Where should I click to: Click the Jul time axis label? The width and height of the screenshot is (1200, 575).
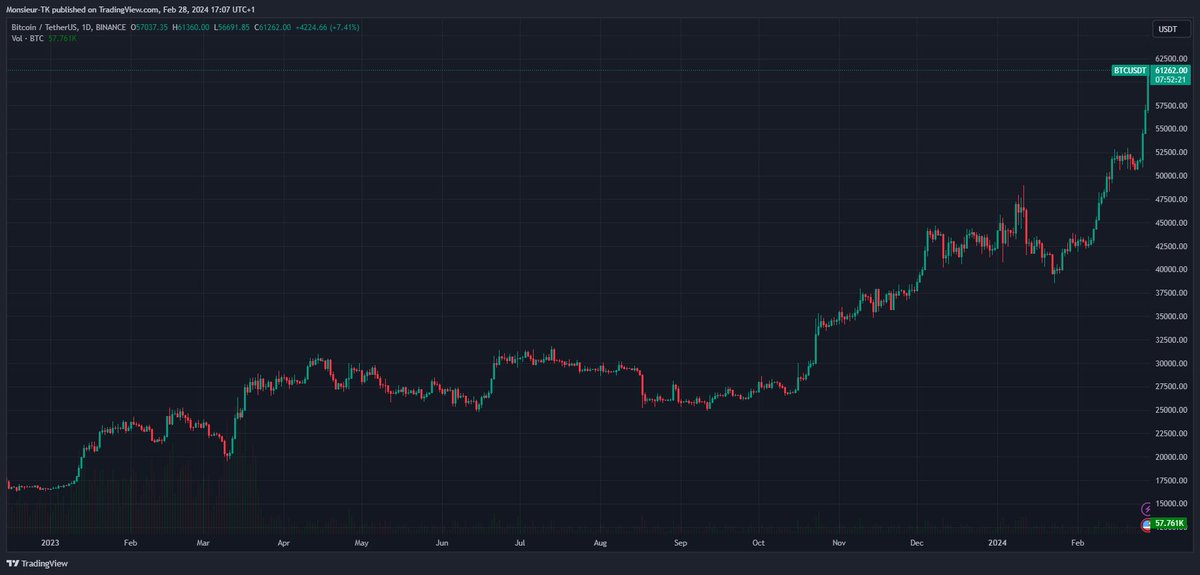[519, 541]
